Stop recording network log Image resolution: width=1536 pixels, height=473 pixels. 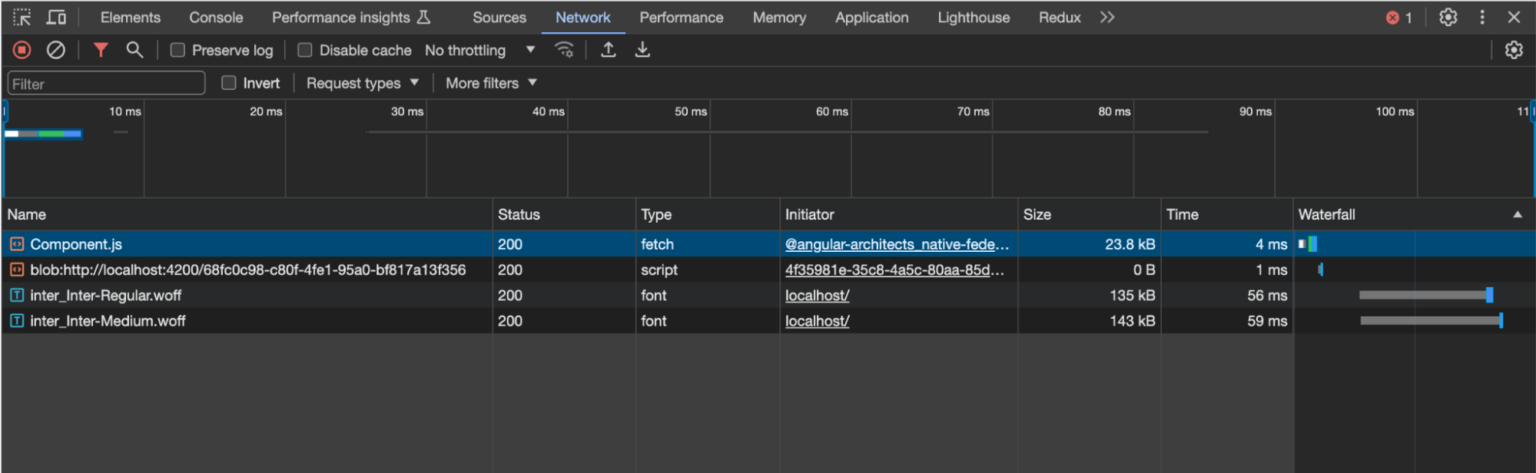[x=22, y=50]
